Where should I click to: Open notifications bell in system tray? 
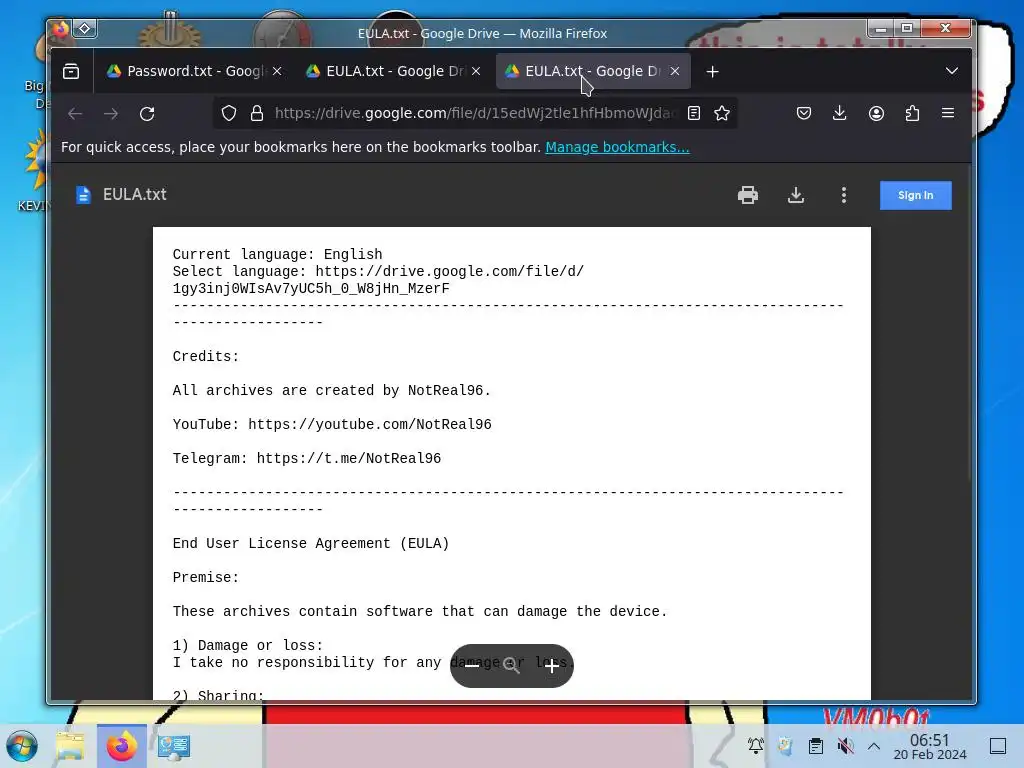[x=756, y=746]
